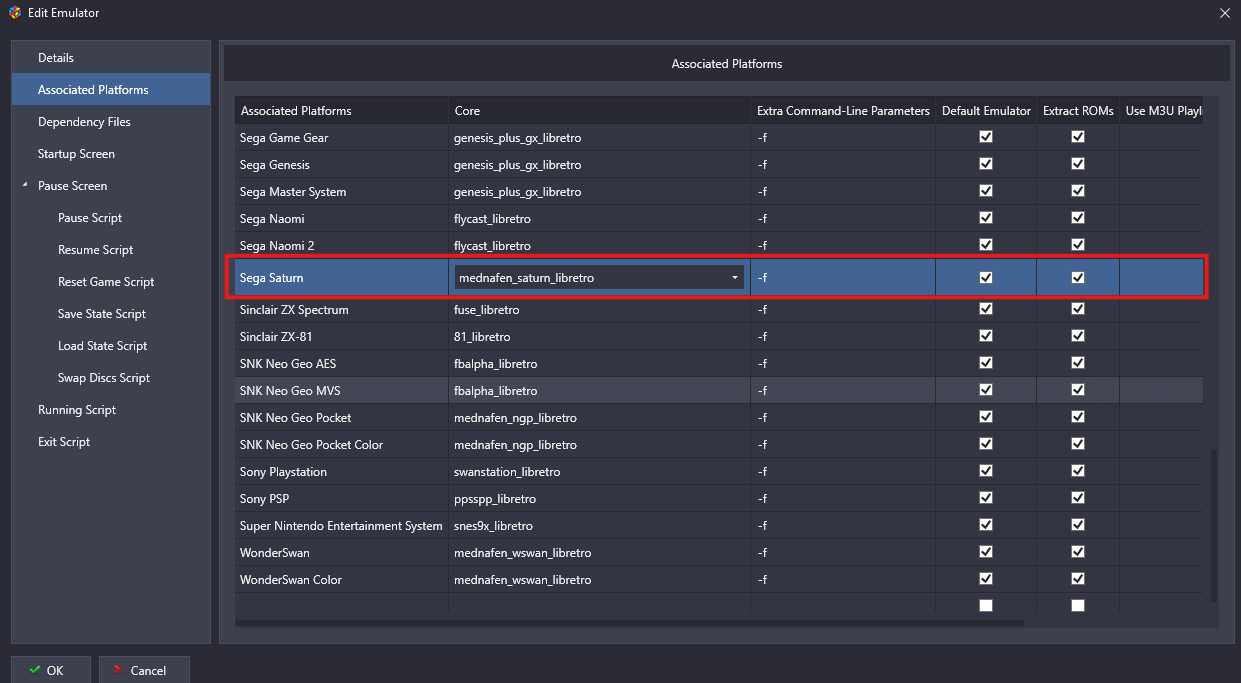Click the WonderSwan platform cell
The image size is (1241, 683).
pos(342,553)
